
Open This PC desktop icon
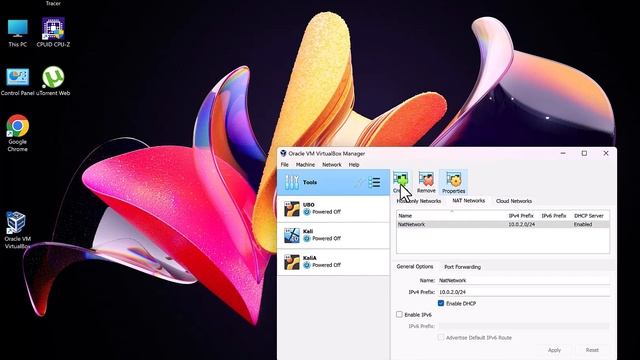(18, 33)
